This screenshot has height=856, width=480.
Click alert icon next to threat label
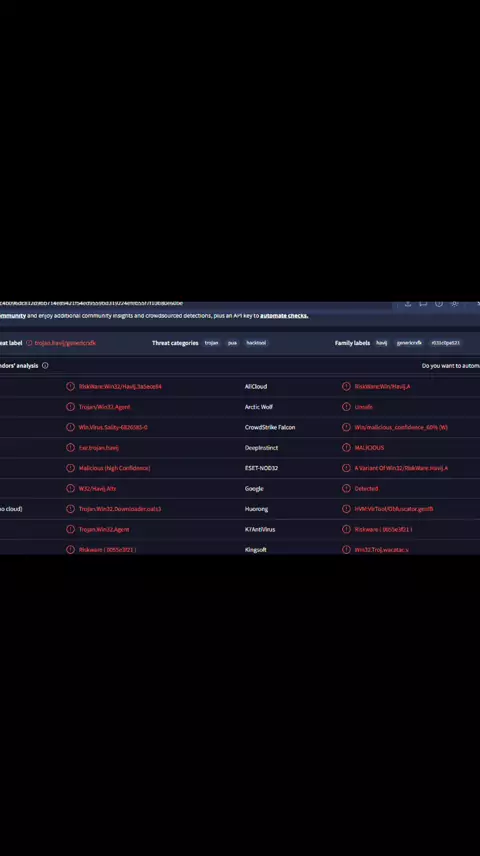tap(29, 343)
